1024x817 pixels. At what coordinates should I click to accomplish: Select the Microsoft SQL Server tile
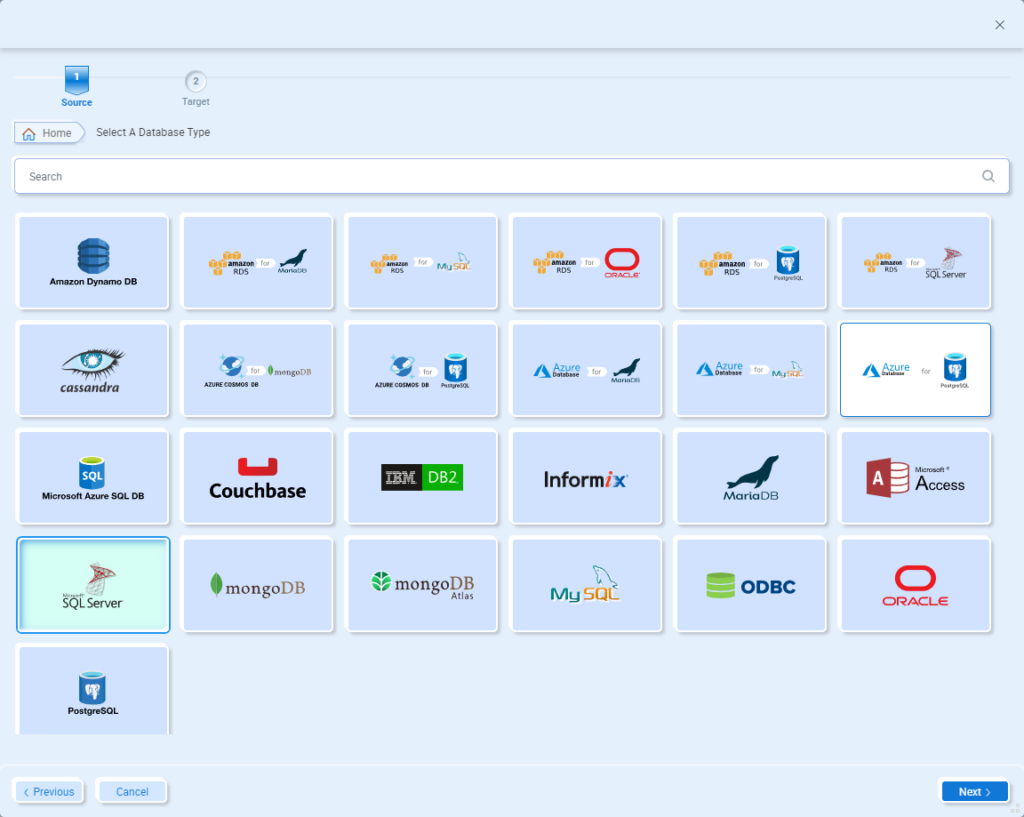93,585
